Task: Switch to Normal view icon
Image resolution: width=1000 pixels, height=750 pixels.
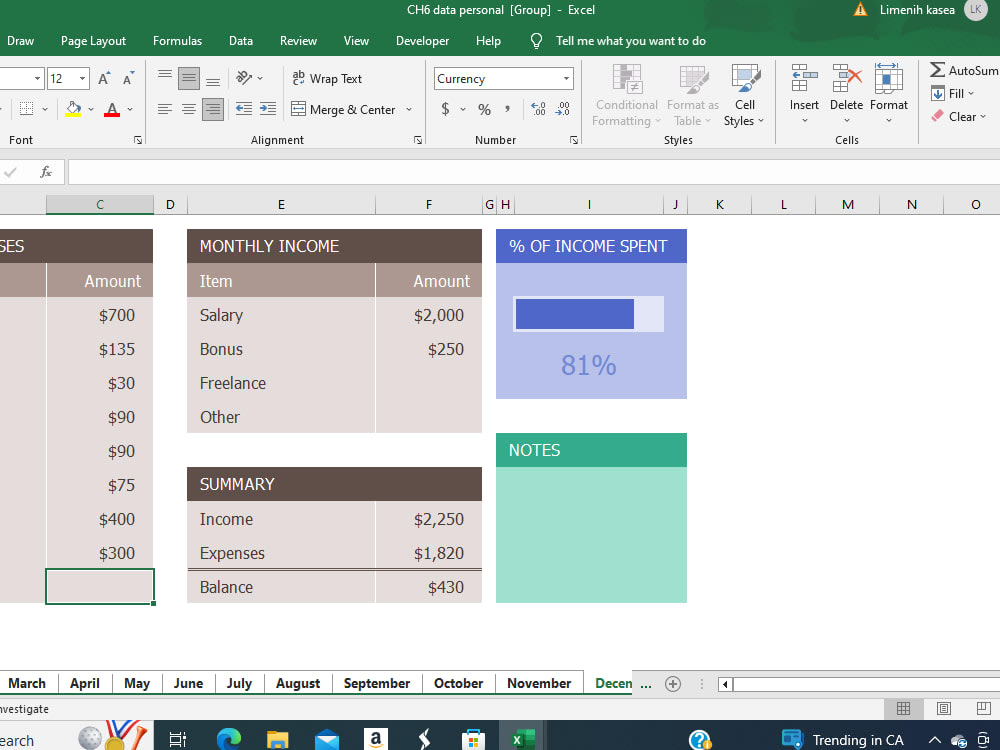Action: pos(903,708)
